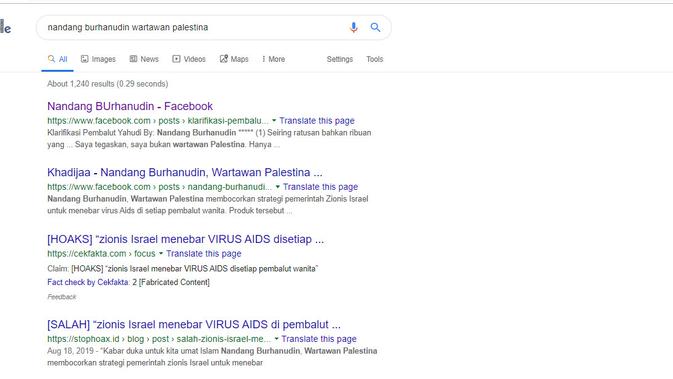Click the 'Claim: [HOAKS]' snippet line
The image size is (673, 379).
[x=182, y=269]
